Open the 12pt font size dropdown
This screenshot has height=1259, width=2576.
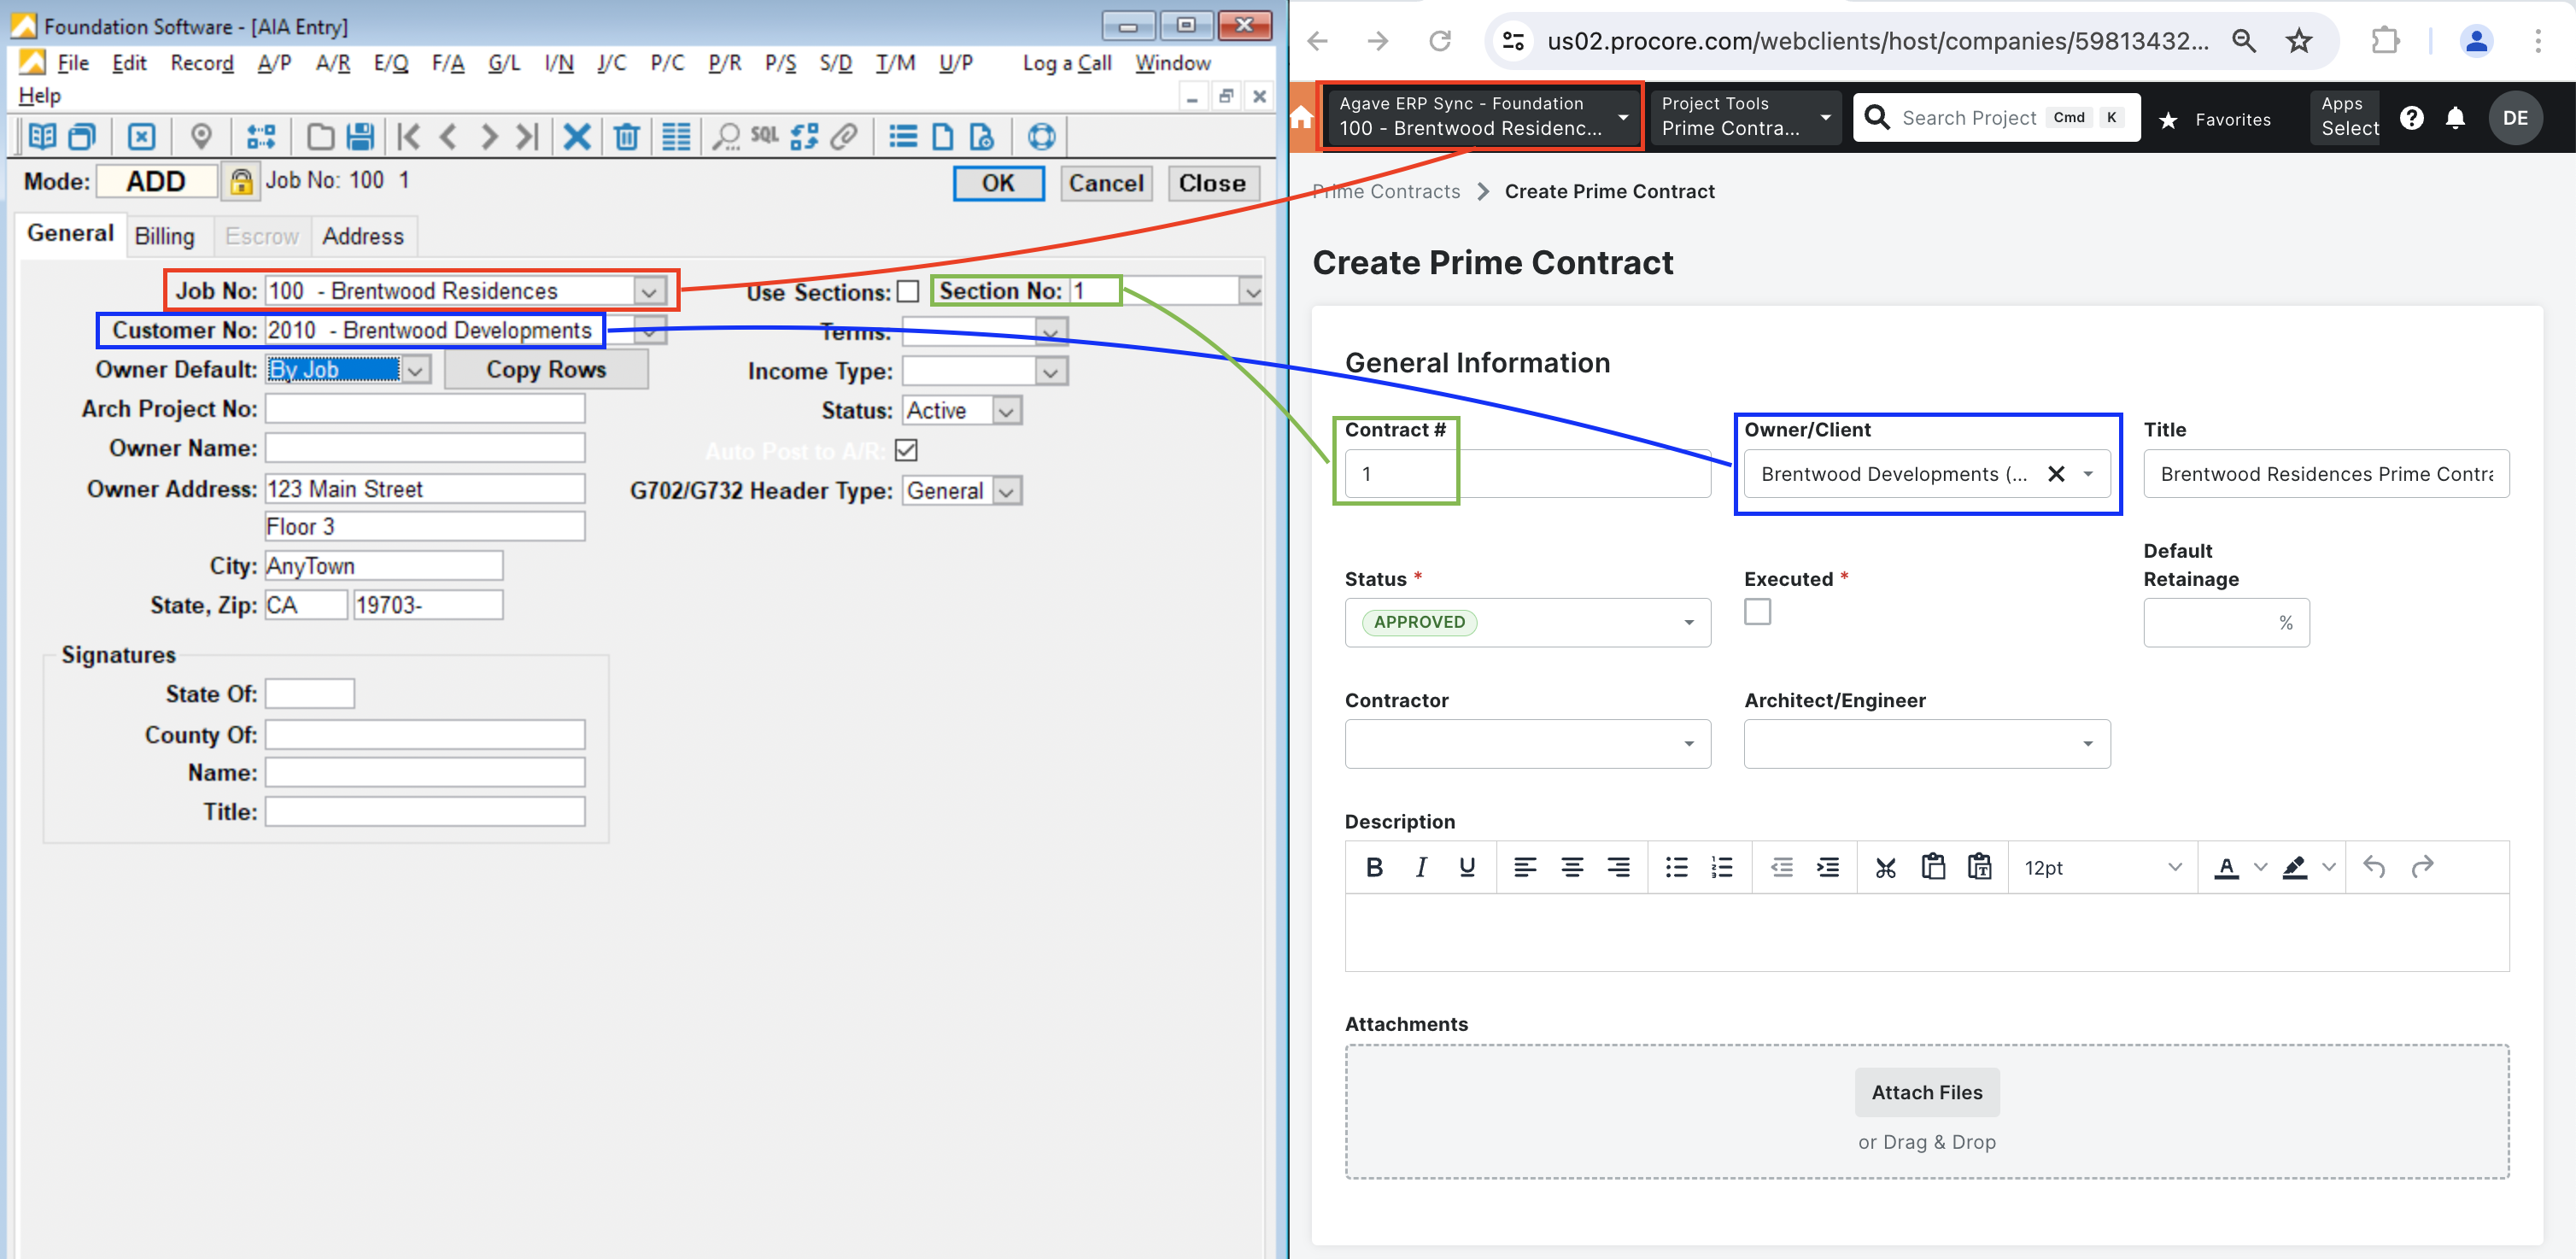pyautogui.click(x=2102, y=867)
